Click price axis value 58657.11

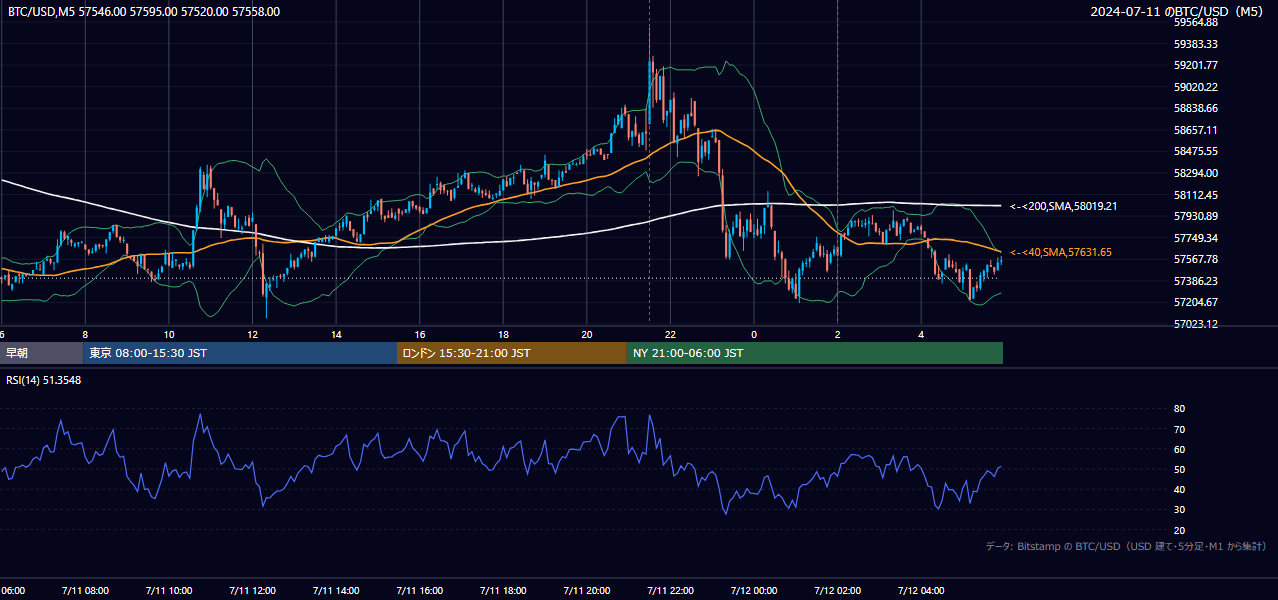pyautogui.click(x=1195, y=130)
